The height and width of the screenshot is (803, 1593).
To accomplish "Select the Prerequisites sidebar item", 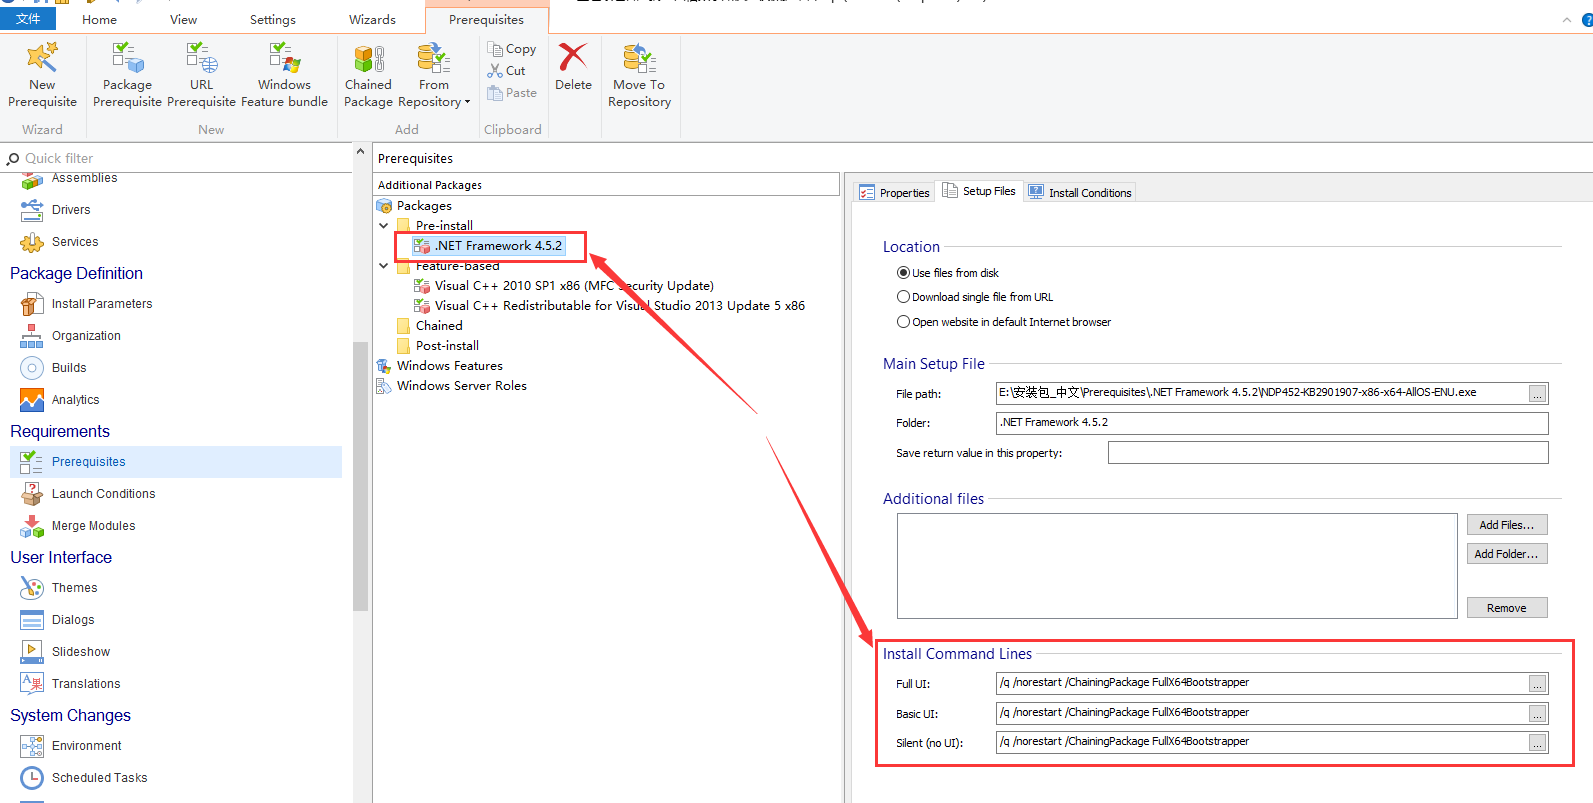I will (176, 462).
